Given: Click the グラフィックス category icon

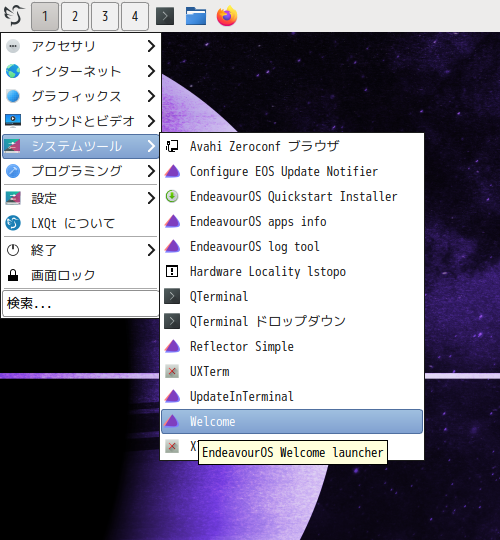Looking at the screenshot, I should coord(13,96).
